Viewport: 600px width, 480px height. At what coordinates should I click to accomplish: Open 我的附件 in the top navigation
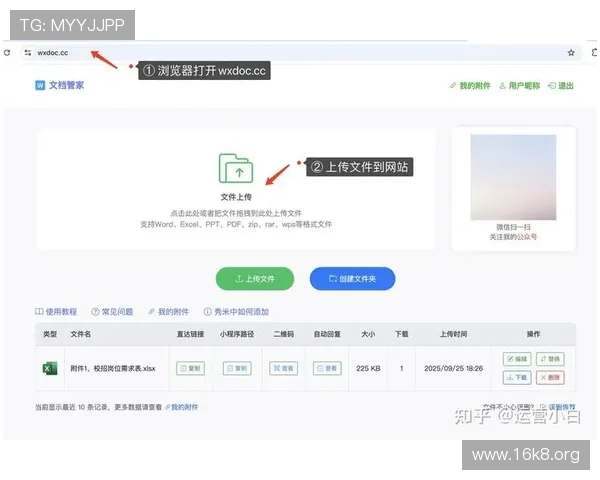470,86
